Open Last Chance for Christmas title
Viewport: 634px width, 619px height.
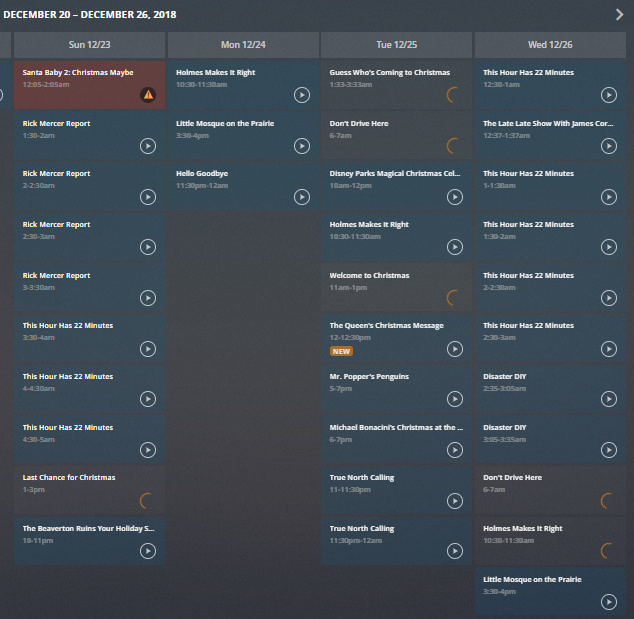click(69, 477)
